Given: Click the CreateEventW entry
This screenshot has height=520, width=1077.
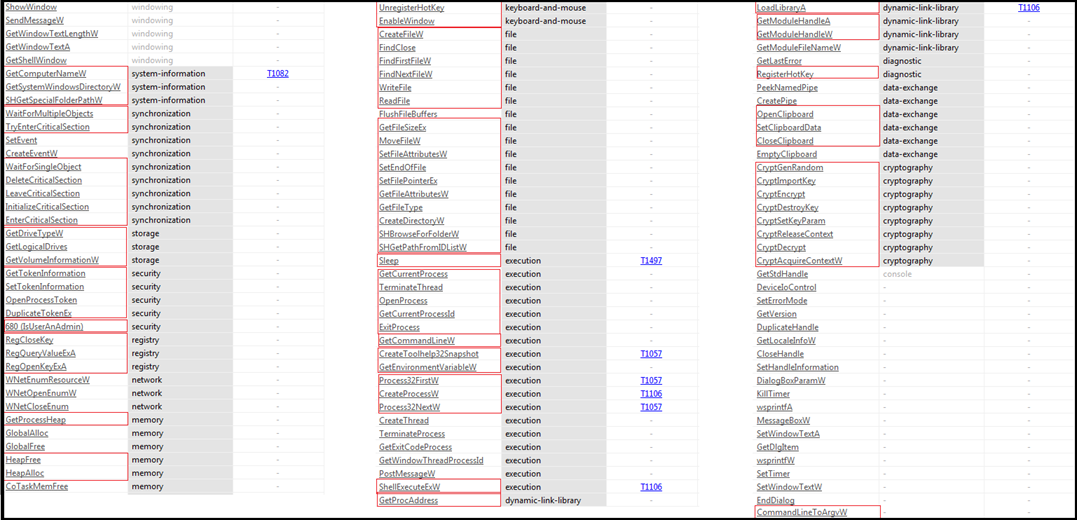Looking at the screenshot, I should (32, 153).
